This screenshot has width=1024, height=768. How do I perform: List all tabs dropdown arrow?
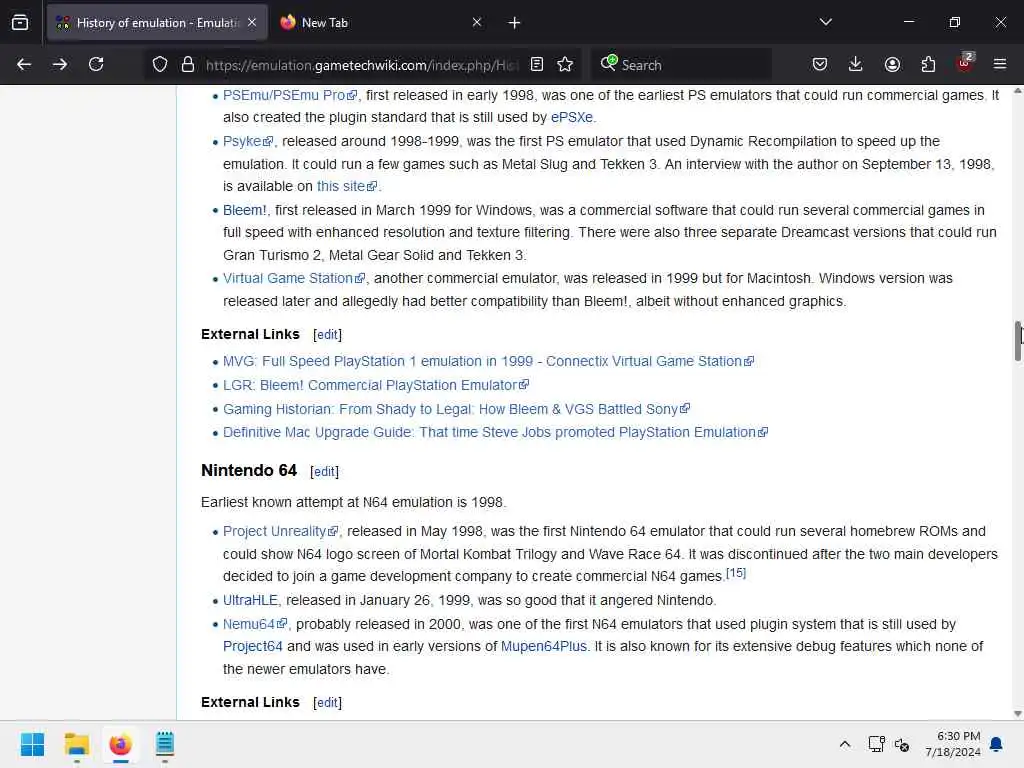click(x=825, y=22)
